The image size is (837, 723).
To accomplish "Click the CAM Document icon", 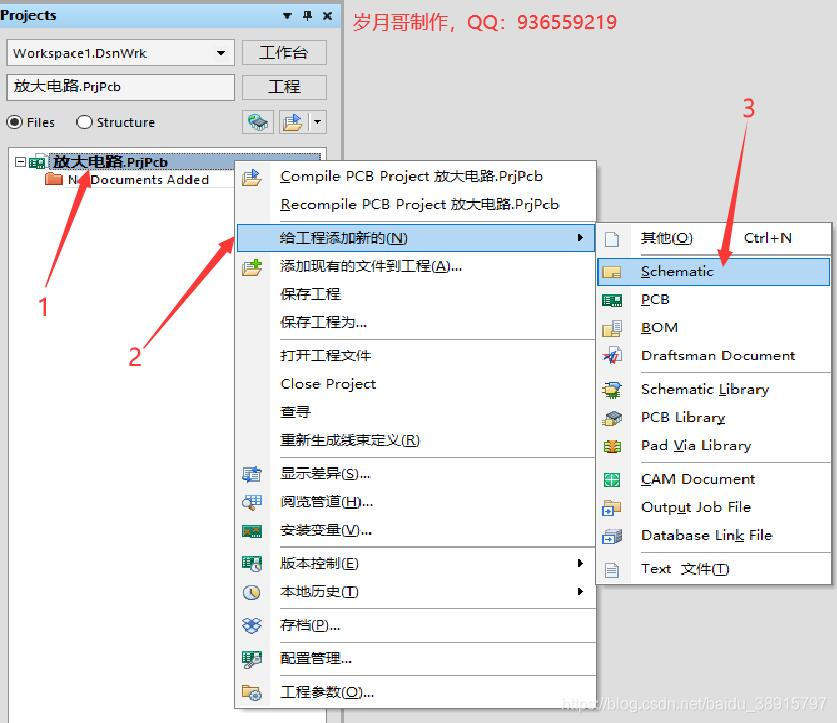I will tap(612, 480).
